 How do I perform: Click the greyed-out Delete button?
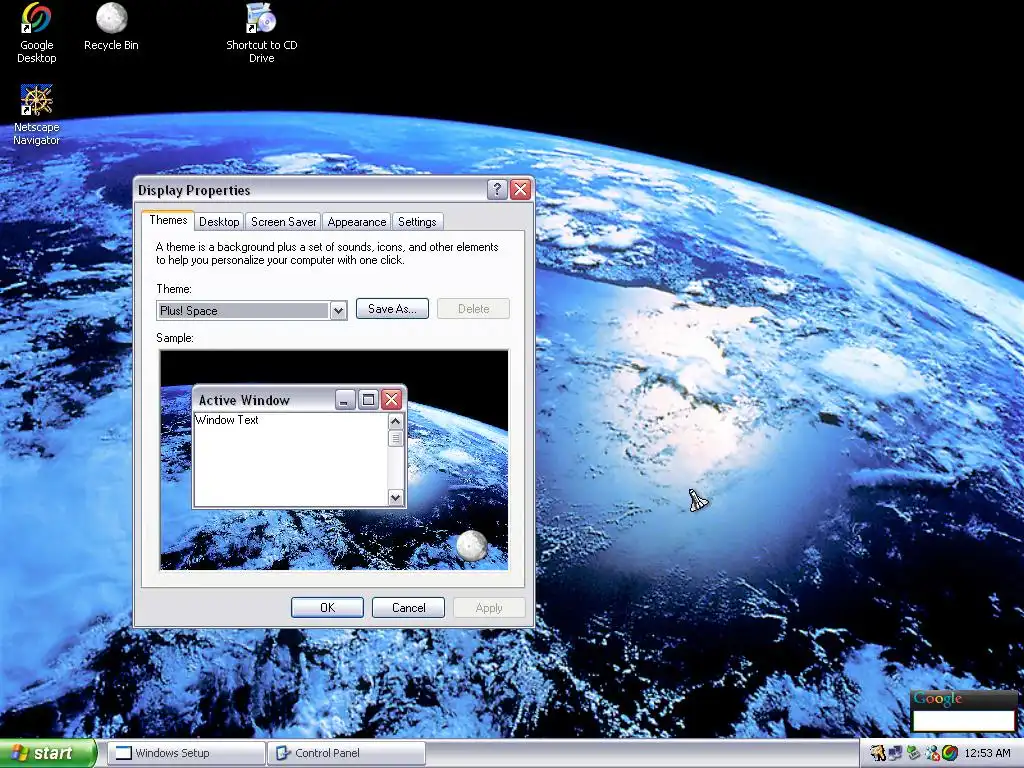pos(473,309)
